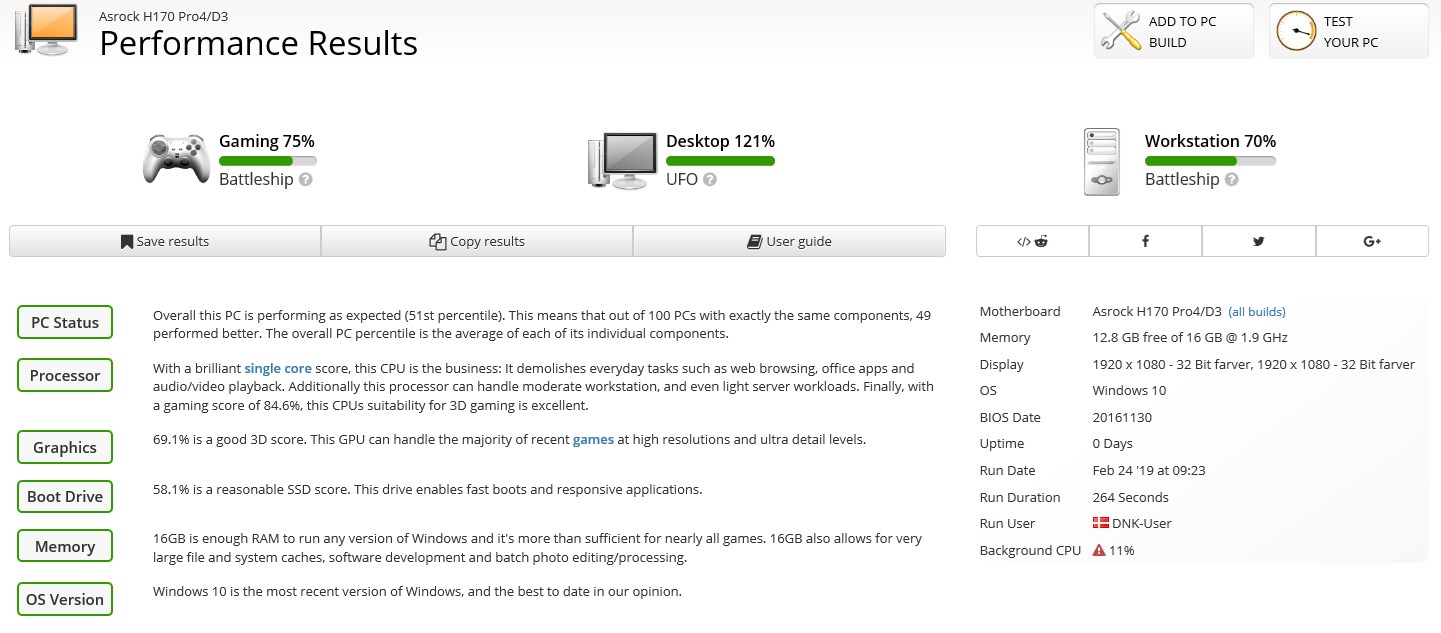Open the User guide
Viewport: 1441px width, 633px height.
pos(789,241)
